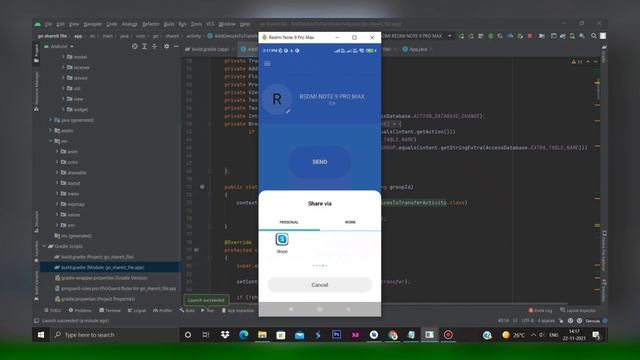
Task: Open the Terminal tool window
Action: coord(110,311)
